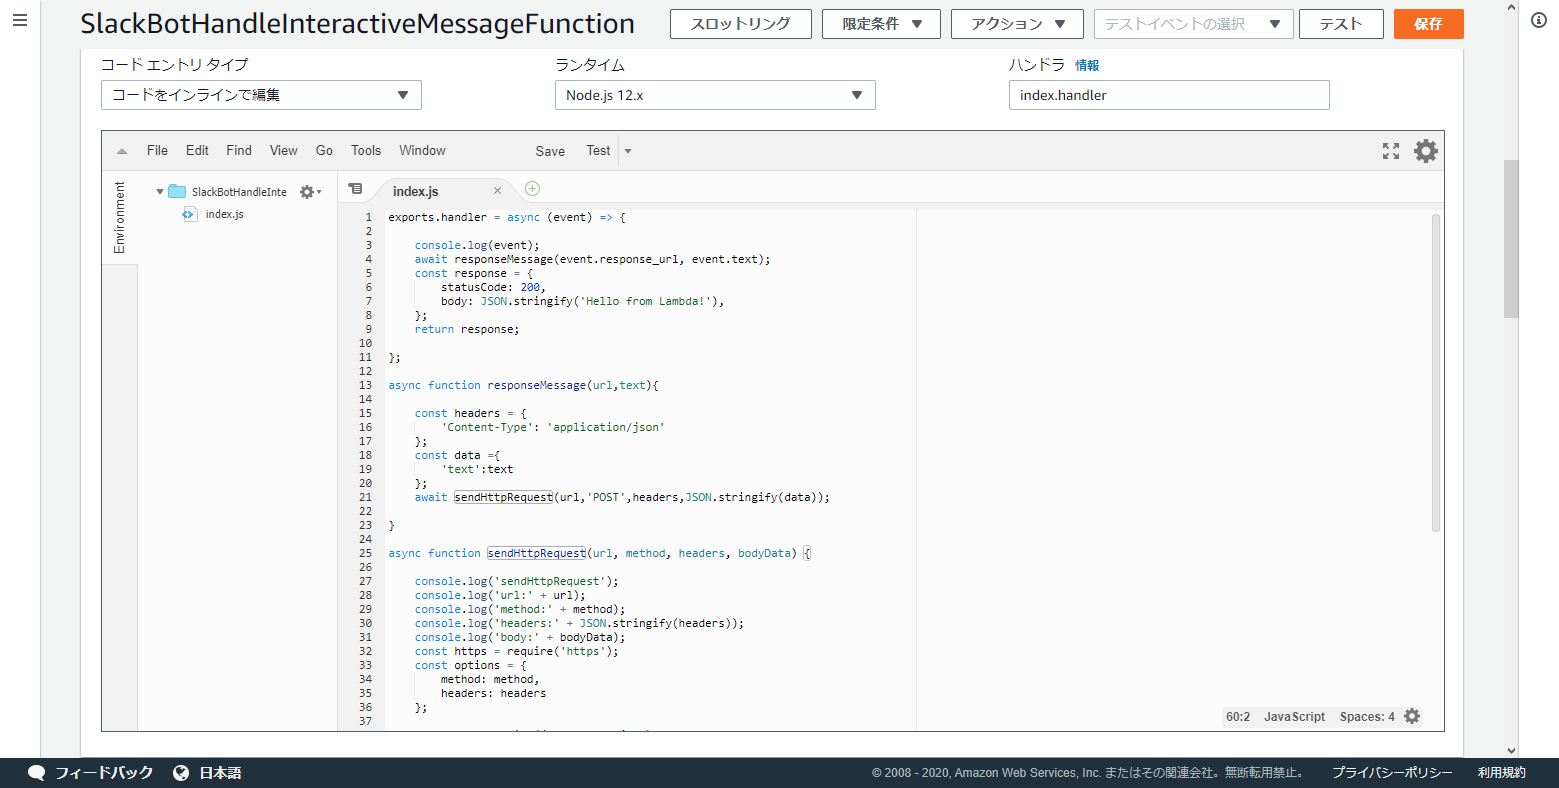Click the 日本語 language selector
Screen dimensions: 1559x788
click(220, 773)
